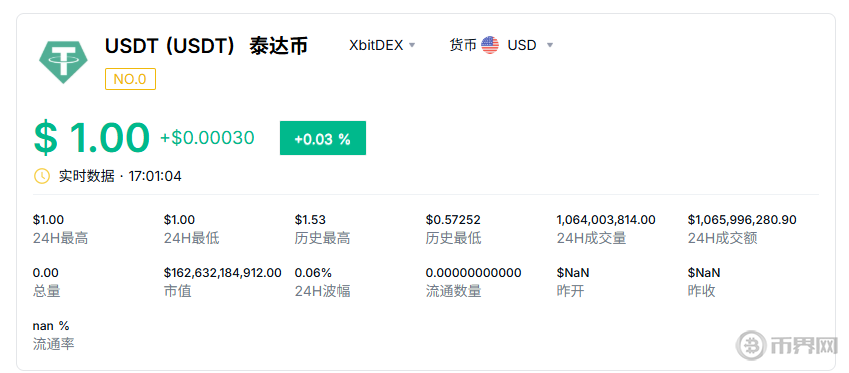
Task: Click the 24H波幅 value 0.06%
Action: click(314, 273)
